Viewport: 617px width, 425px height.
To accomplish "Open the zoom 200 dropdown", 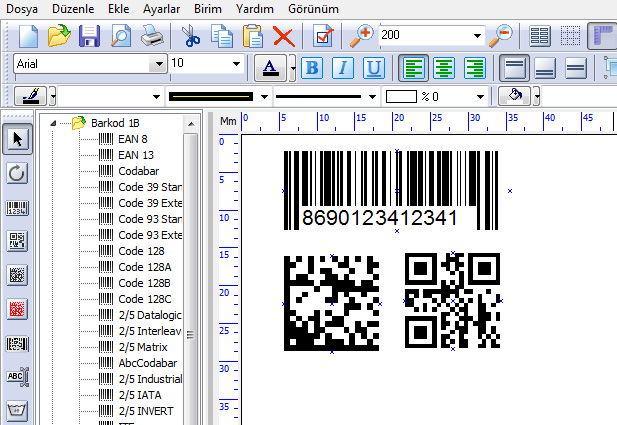I will 477,35.
